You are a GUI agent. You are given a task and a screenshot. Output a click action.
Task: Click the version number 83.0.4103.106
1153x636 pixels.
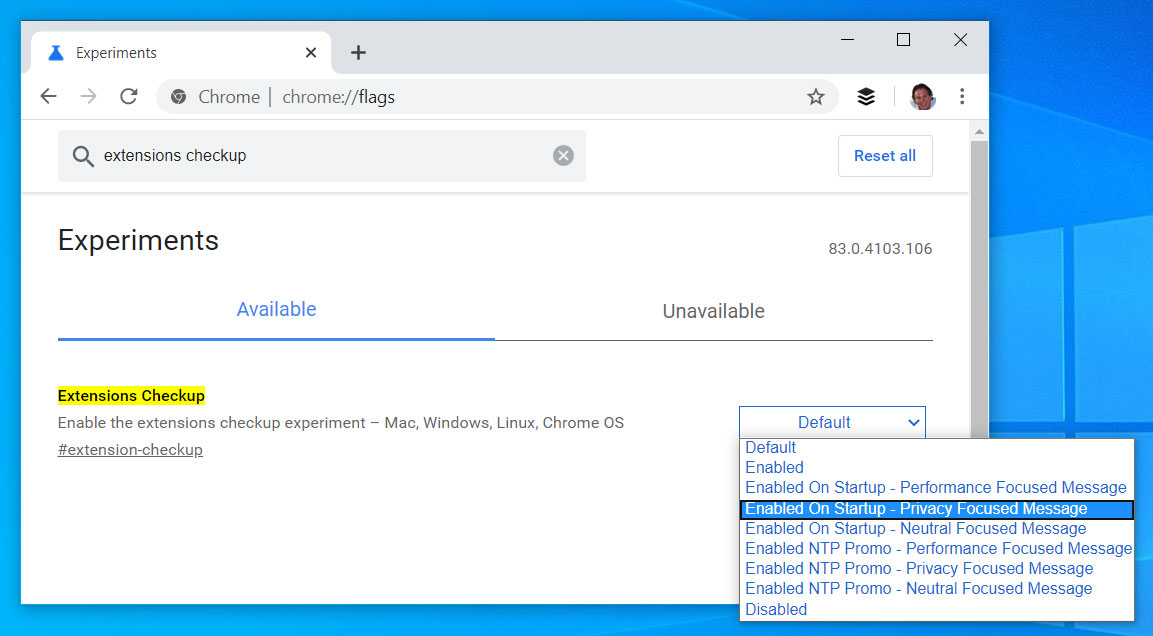point(880,249)
